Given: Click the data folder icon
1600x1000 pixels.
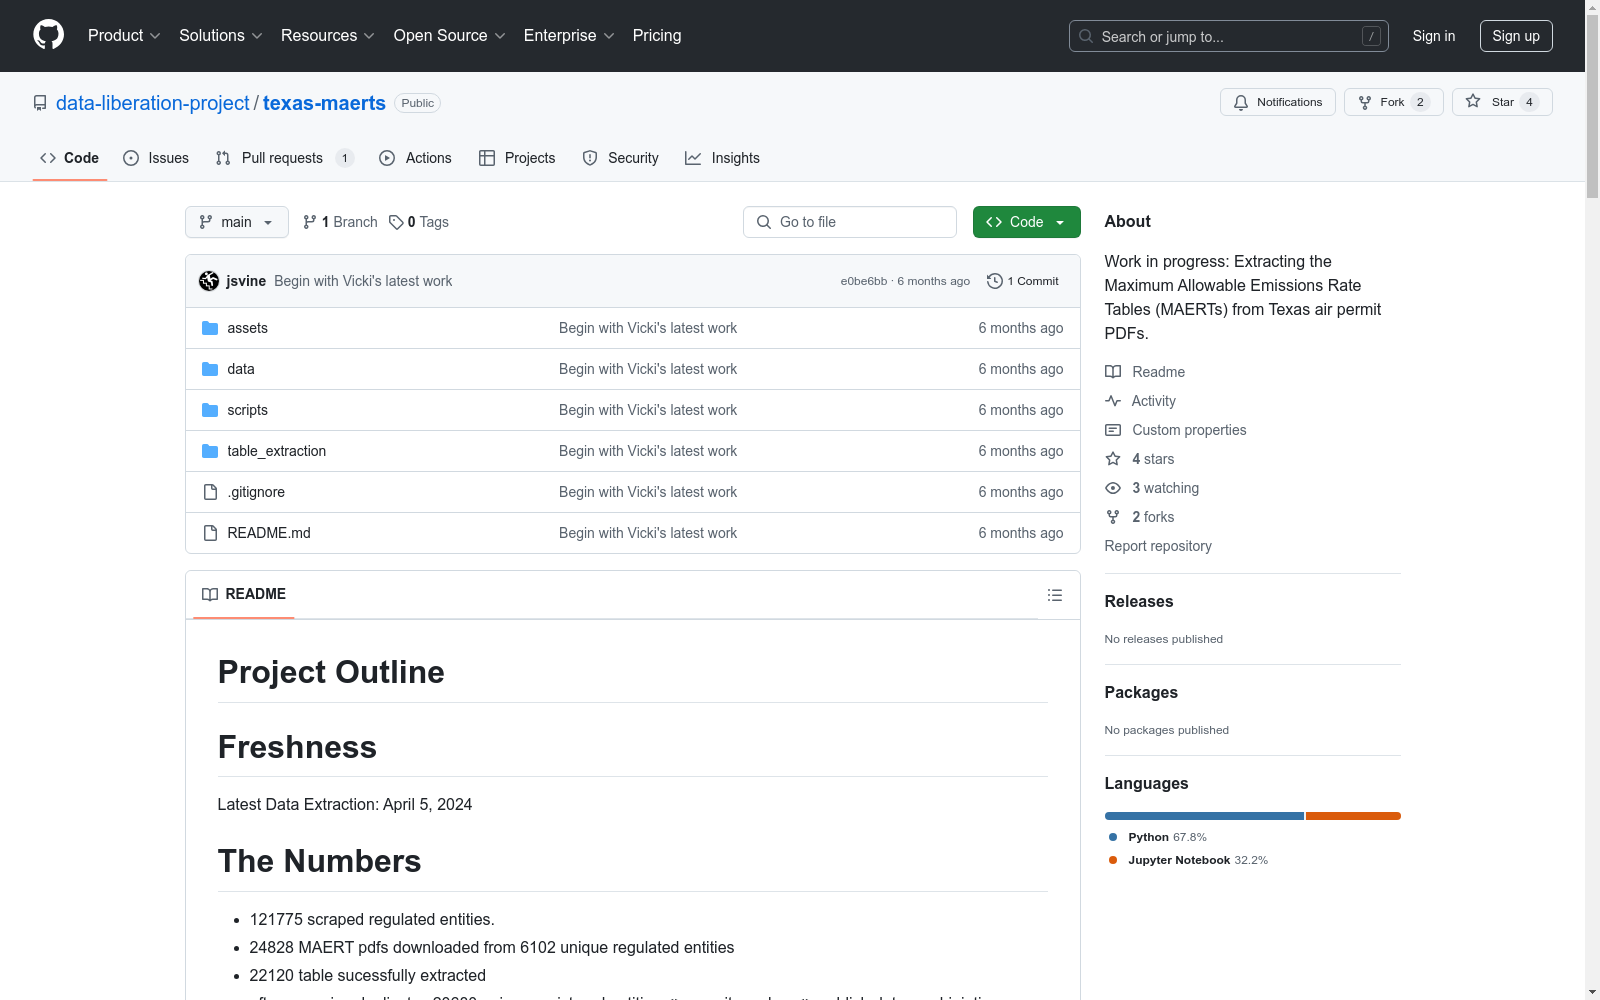Looking at the screenshot, I should (x=210, y=369).
